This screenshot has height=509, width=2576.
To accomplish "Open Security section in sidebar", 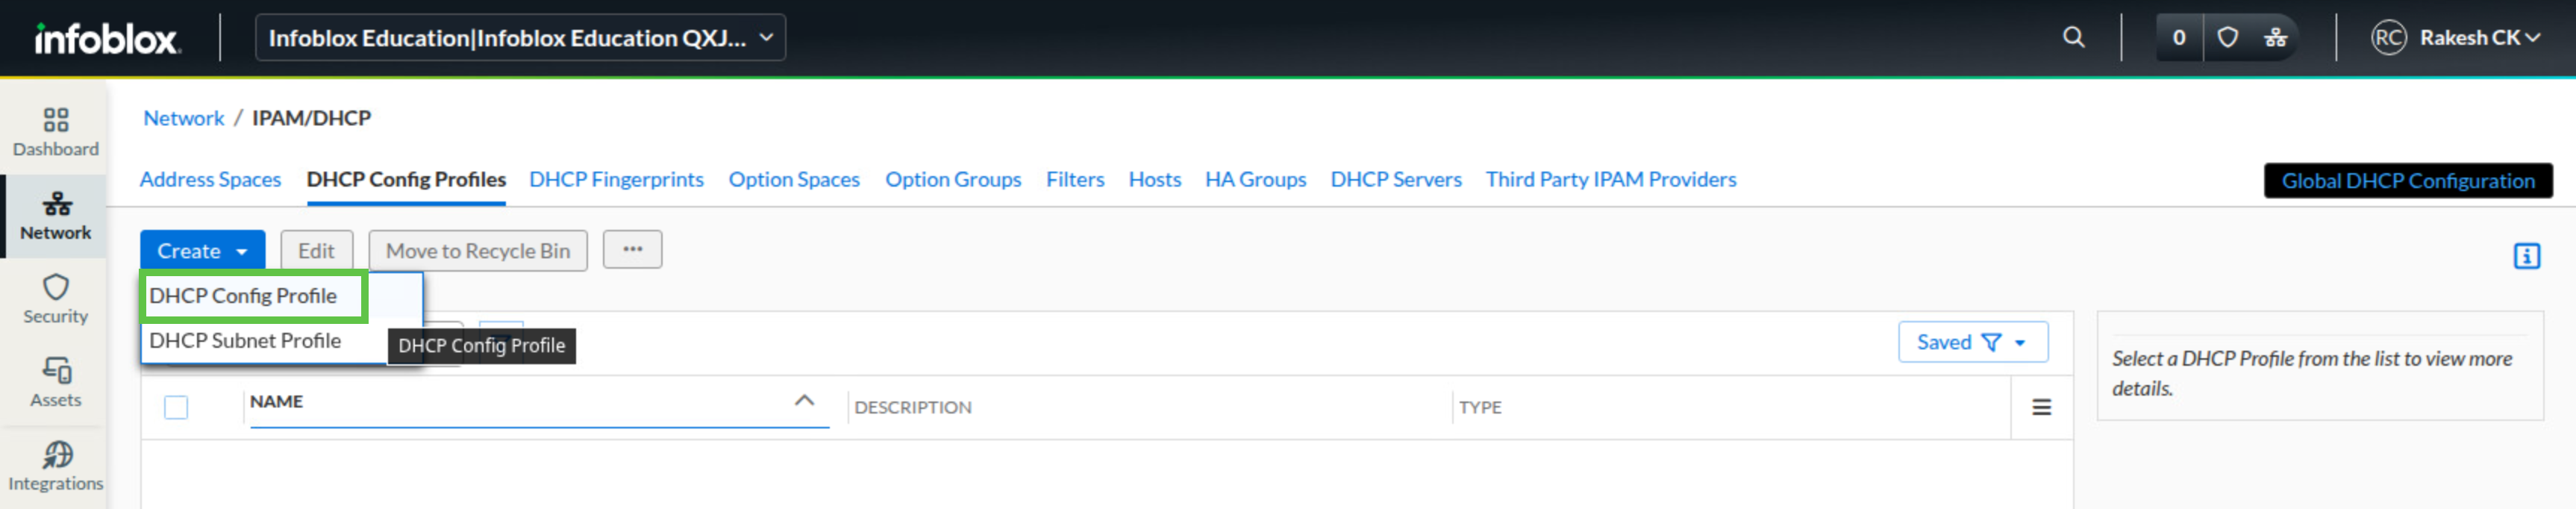I will [56, 299].
